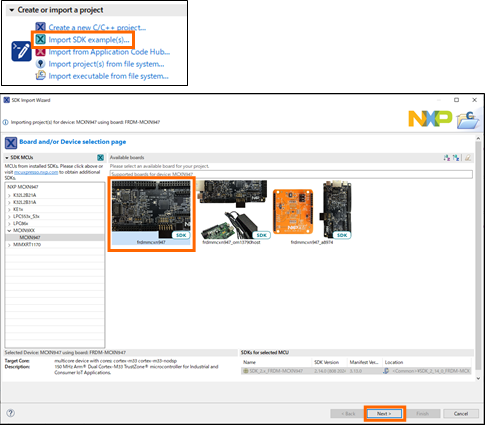
Task: Expand the LPC86x tree node
Action: click(9, 224)
